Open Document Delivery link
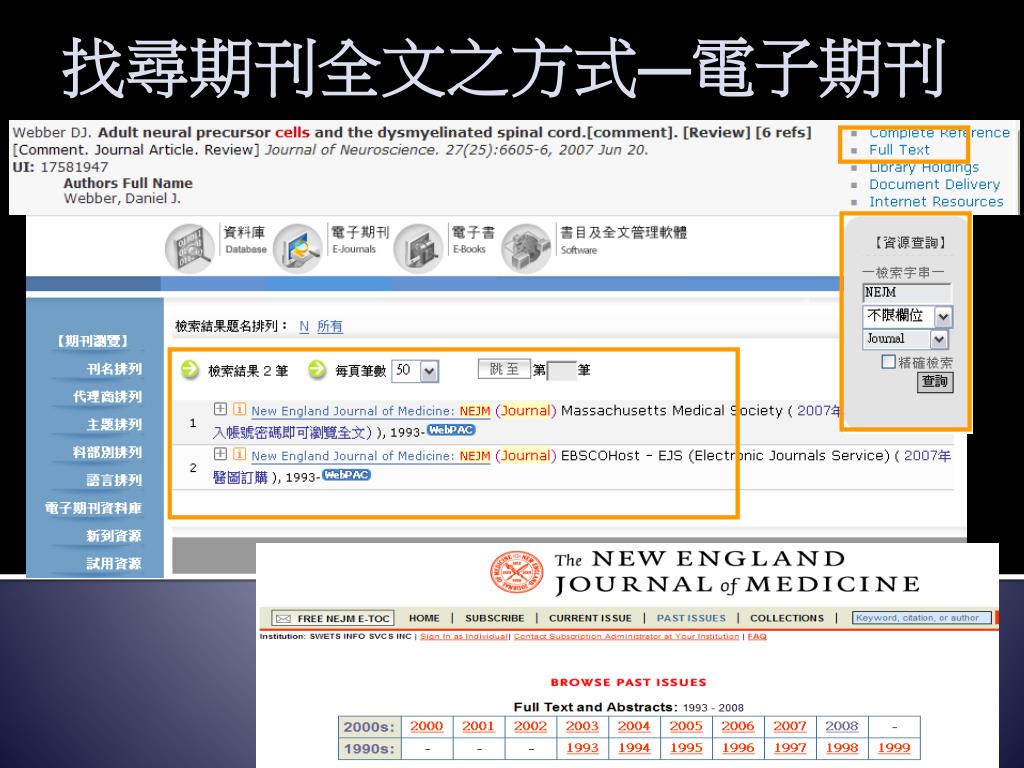The width and height of the screenshot is (1024, 768). point(935,185)
